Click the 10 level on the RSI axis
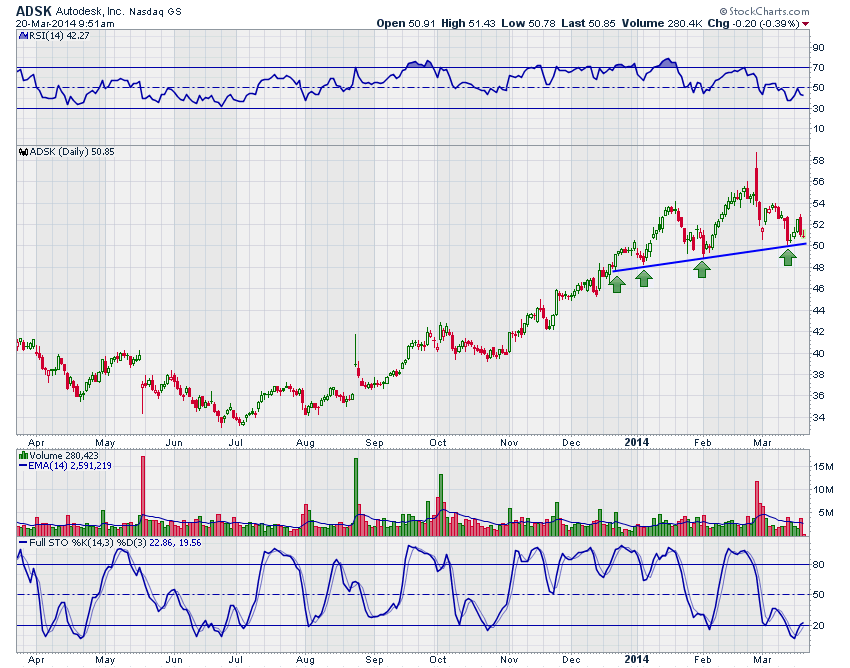 (x=818, y=129)
